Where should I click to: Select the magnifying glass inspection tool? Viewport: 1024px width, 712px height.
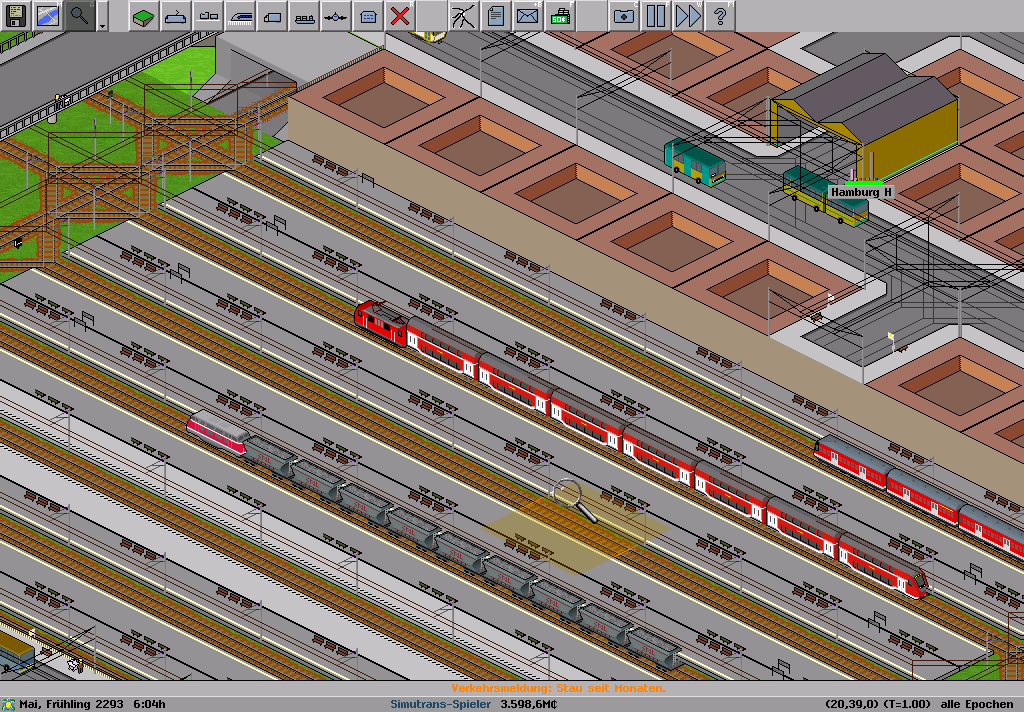point(79,15)
